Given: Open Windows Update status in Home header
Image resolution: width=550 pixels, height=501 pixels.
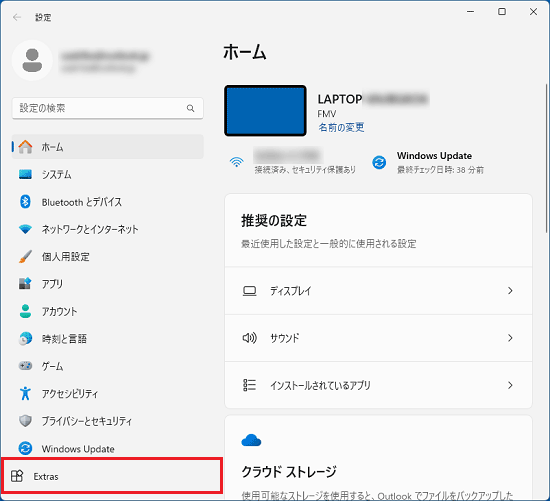Looking at the screenshot, I should tap(428, 162).
